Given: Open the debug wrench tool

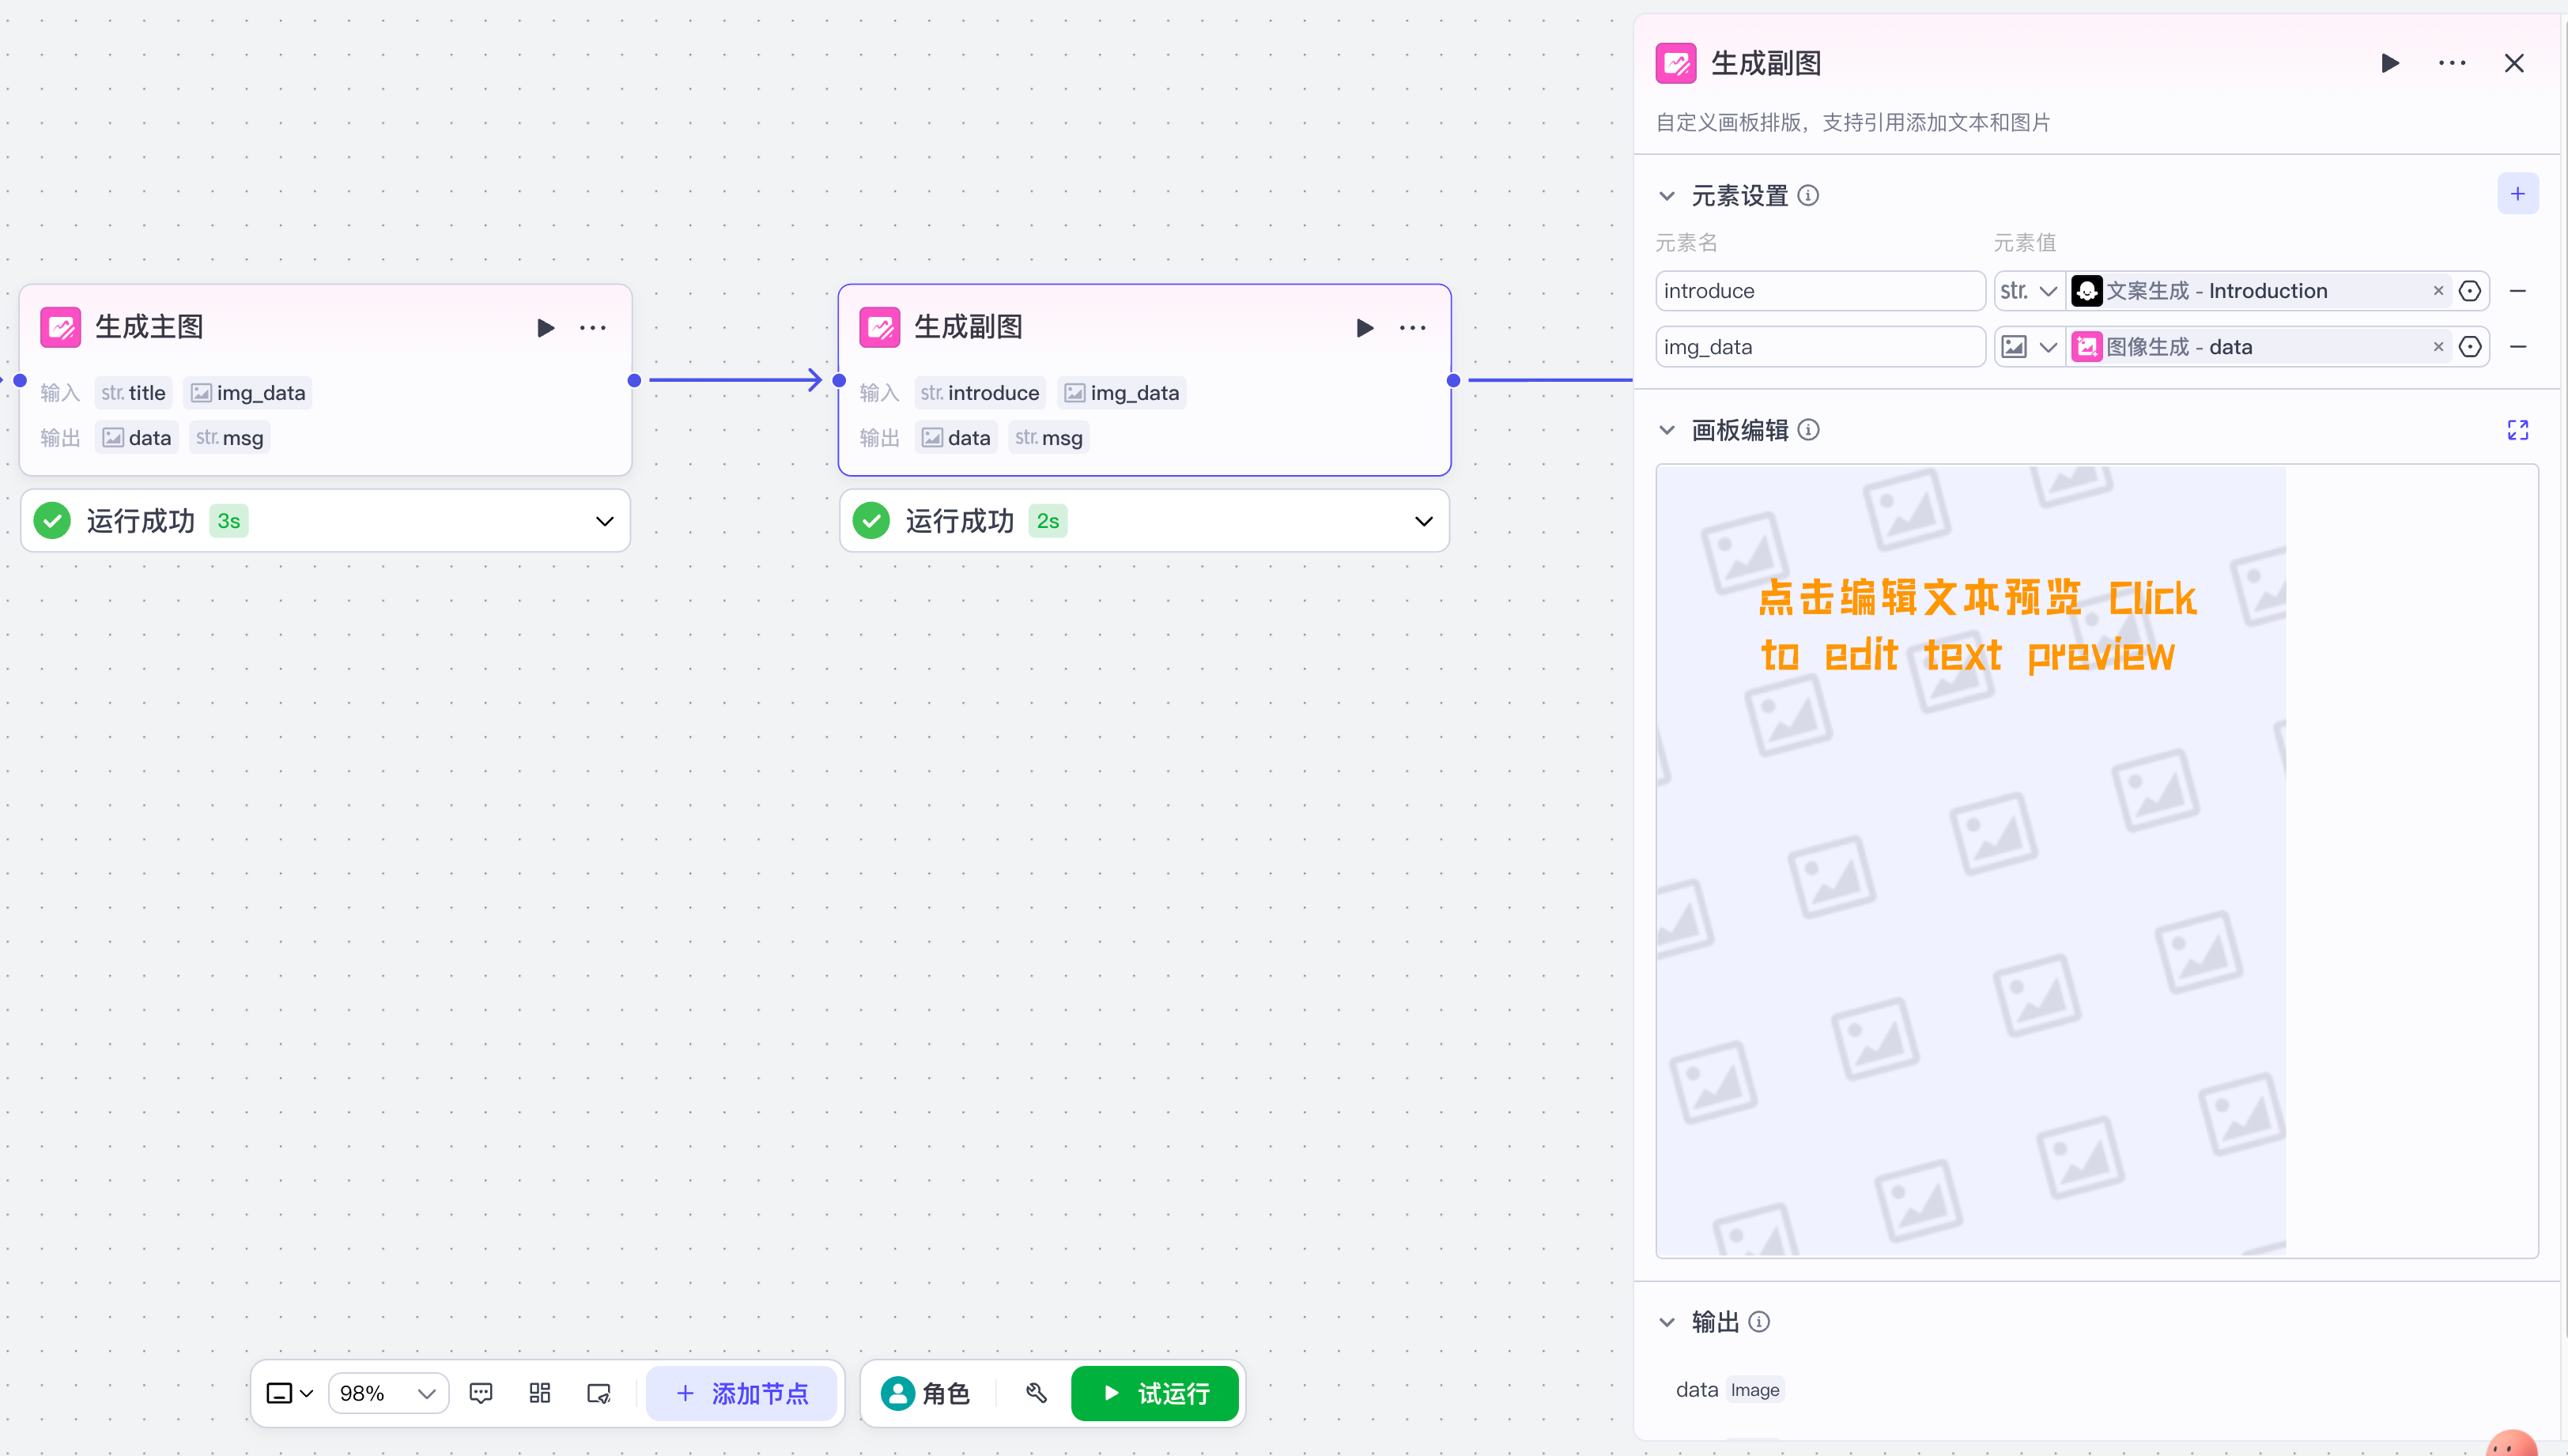Looking at the screenshot, I should 1036,1393.
